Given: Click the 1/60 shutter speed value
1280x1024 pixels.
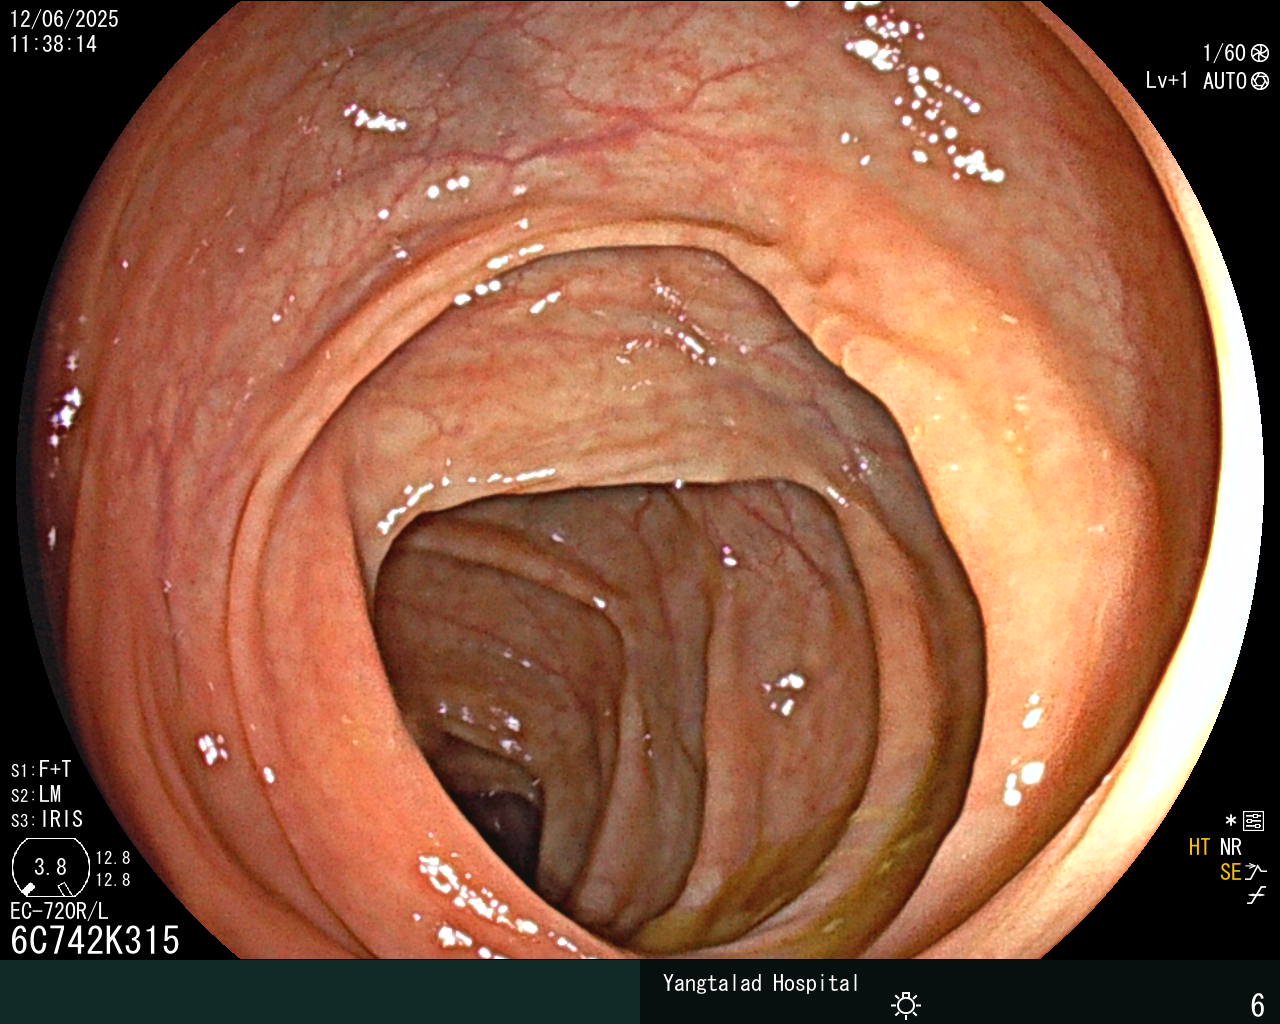Looking at the screenshot, I should [1224, 53].
